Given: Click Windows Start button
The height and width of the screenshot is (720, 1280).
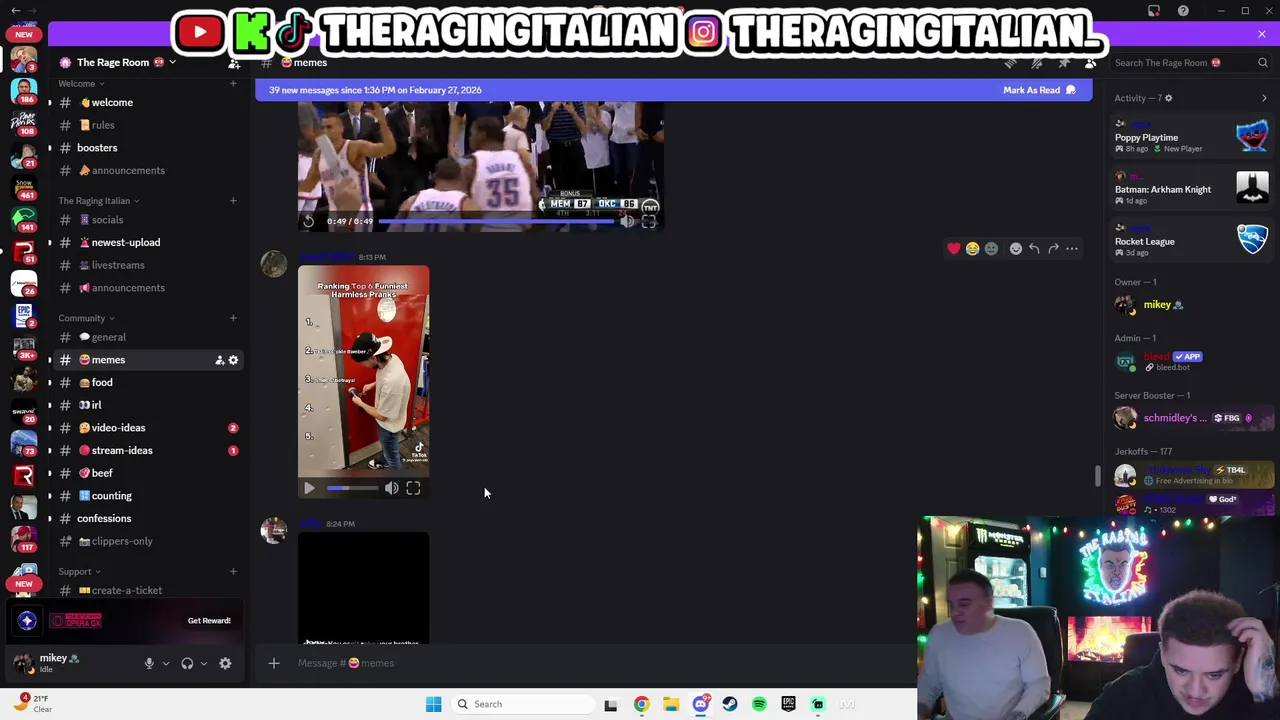Looking at the screenshot, I should 433,704.
